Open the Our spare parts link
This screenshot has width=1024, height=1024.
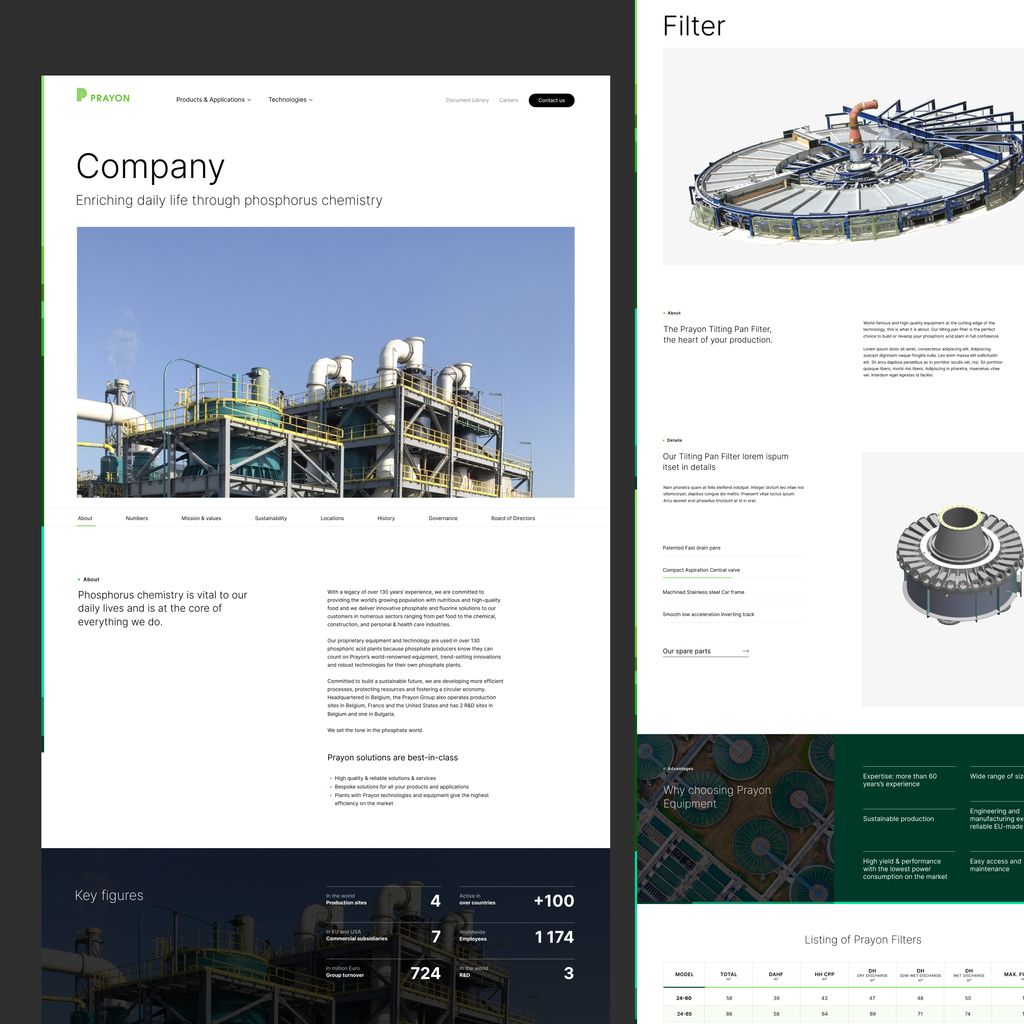tap(706, 651)
